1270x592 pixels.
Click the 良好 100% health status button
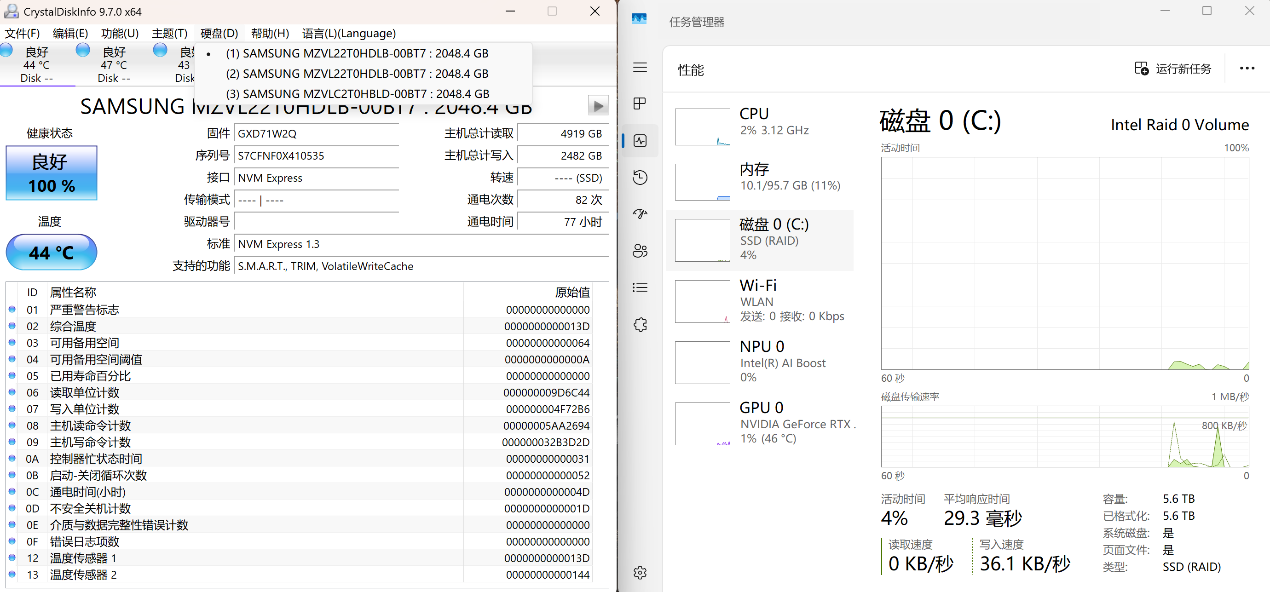(52, 173)
